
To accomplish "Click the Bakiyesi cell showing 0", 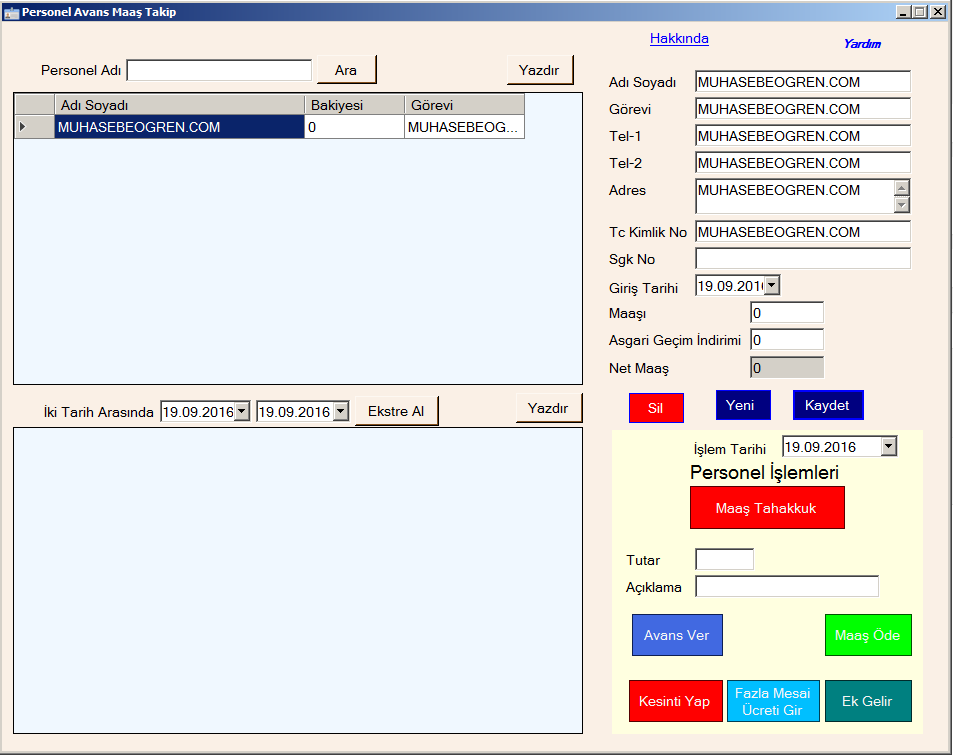I will (x=354, y=127).
